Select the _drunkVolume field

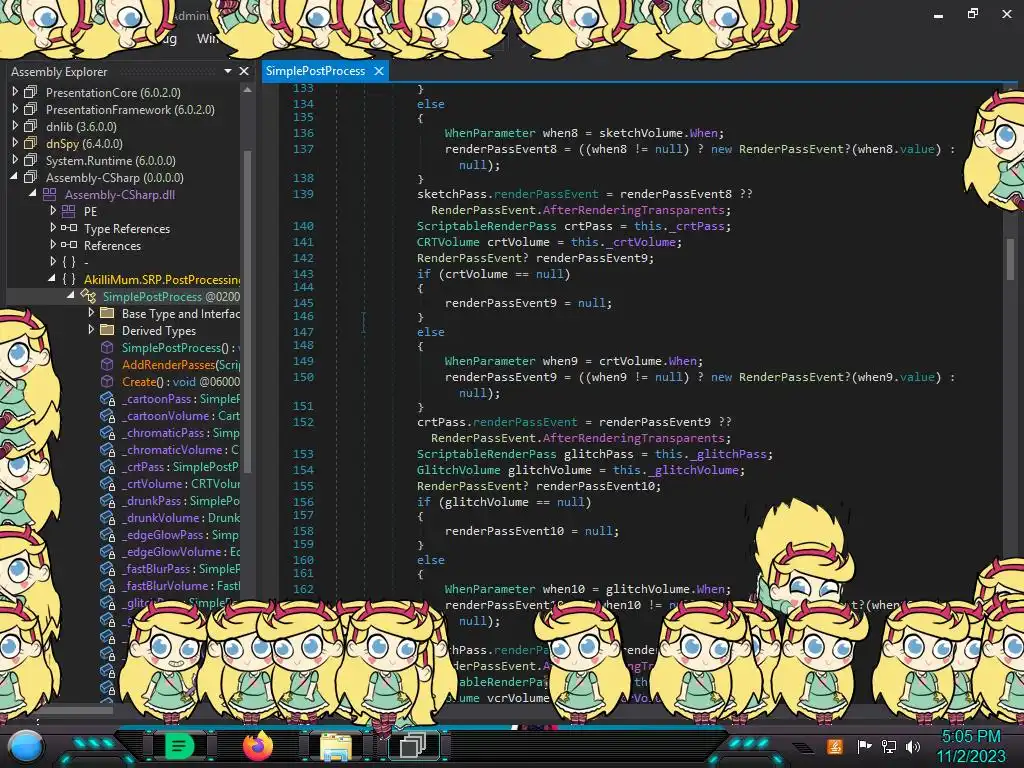pos(181,517)
